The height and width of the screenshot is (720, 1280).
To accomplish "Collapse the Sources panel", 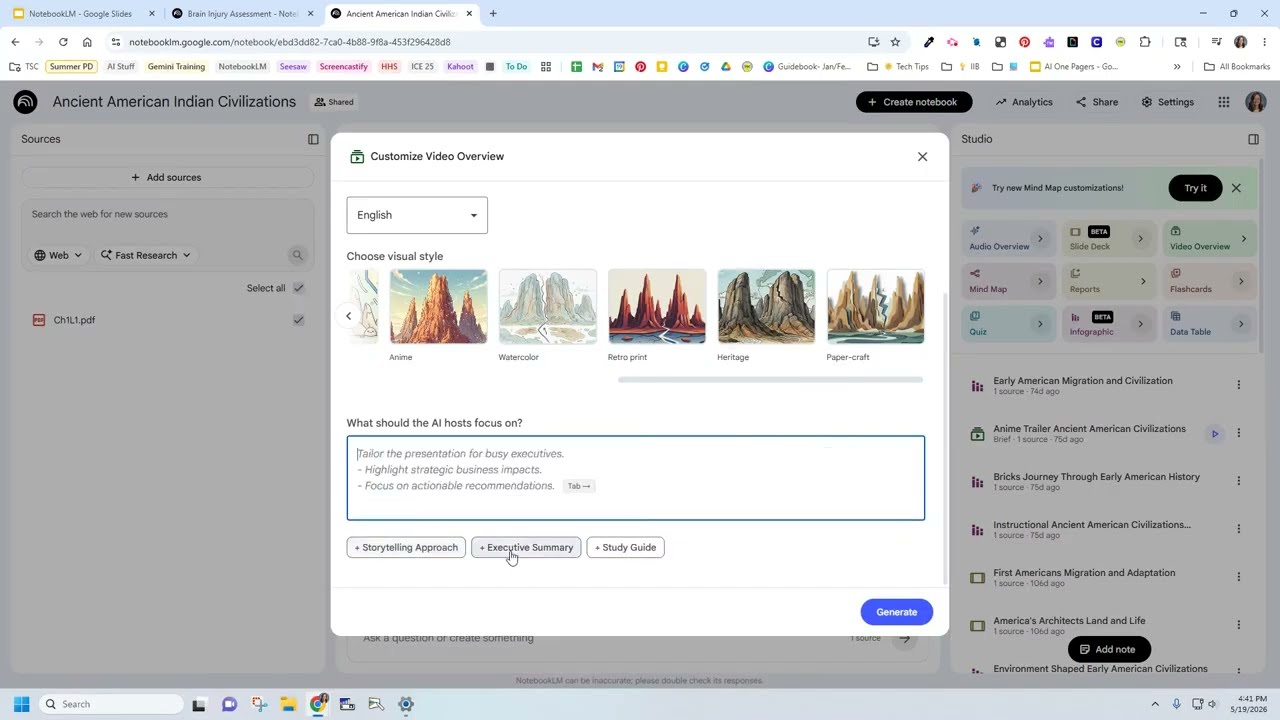I will (313, 139).
